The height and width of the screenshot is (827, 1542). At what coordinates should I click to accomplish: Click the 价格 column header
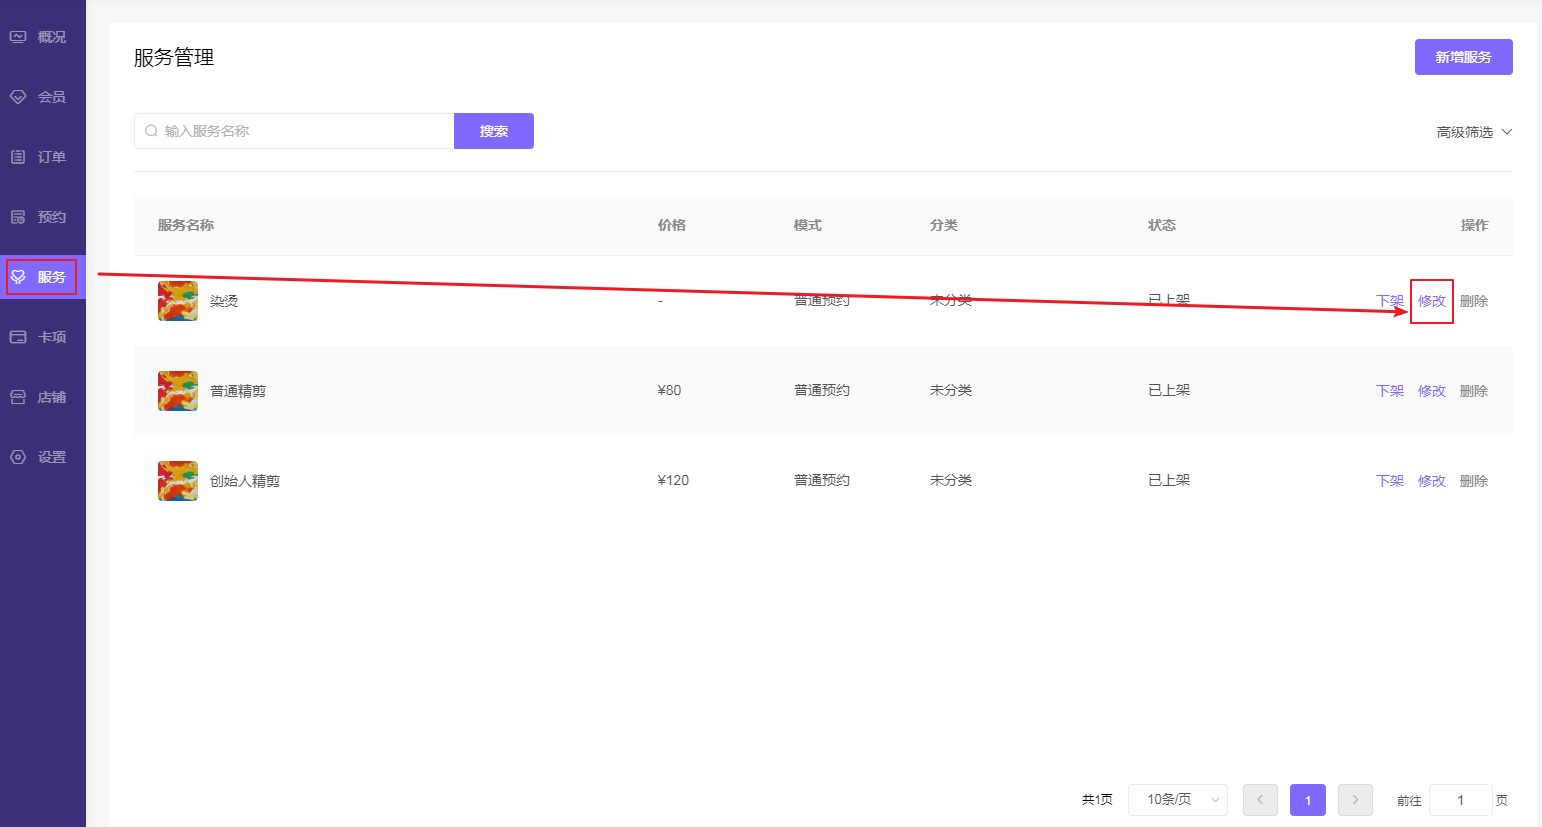point(672,225)
